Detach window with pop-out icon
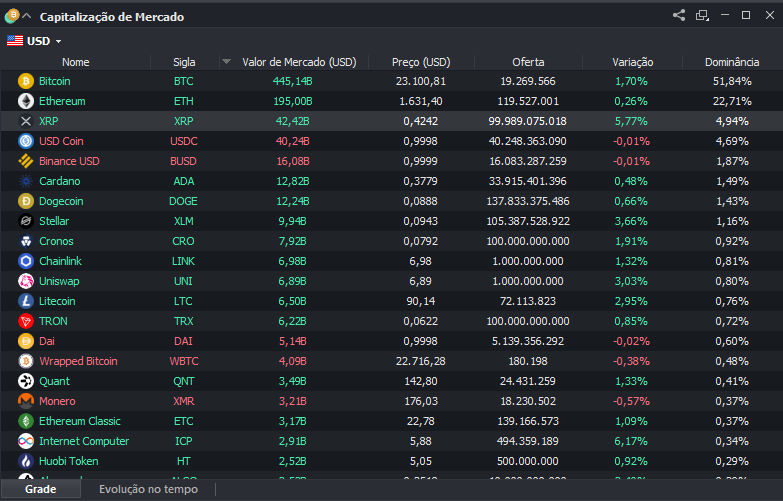The height and width of the screenshot is (501, 783). pos(702,15)
